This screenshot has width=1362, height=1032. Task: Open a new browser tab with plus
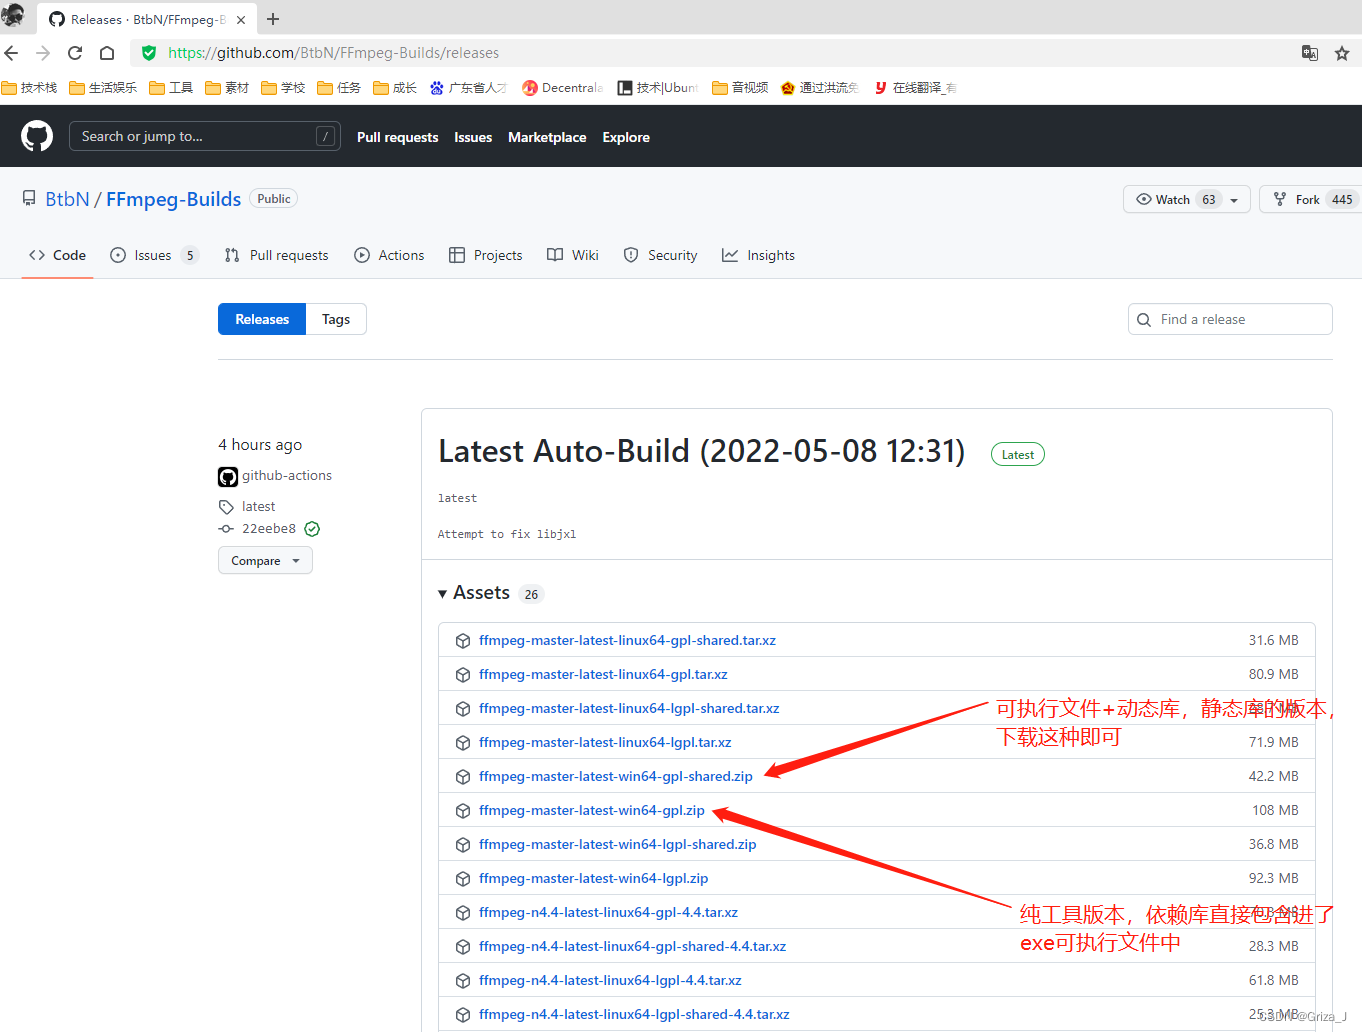tap(273, 19)
